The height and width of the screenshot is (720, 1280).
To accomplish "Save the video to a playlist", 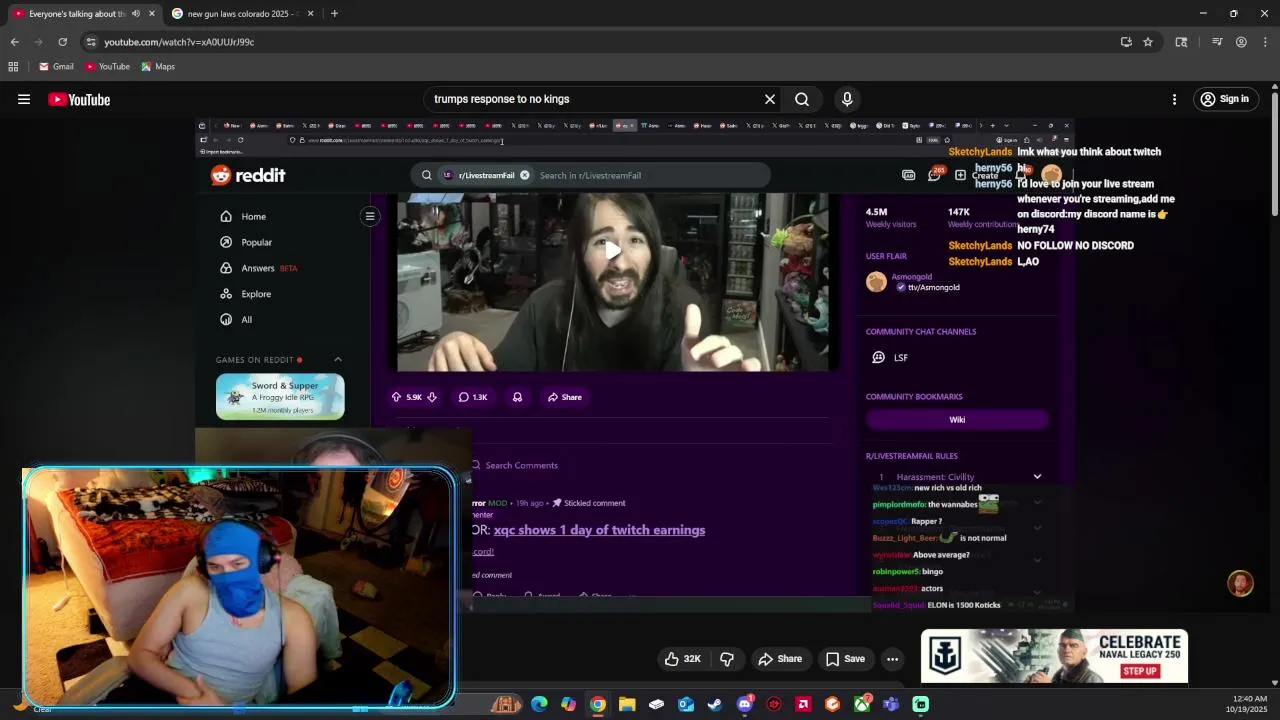I will pos(845,659).
